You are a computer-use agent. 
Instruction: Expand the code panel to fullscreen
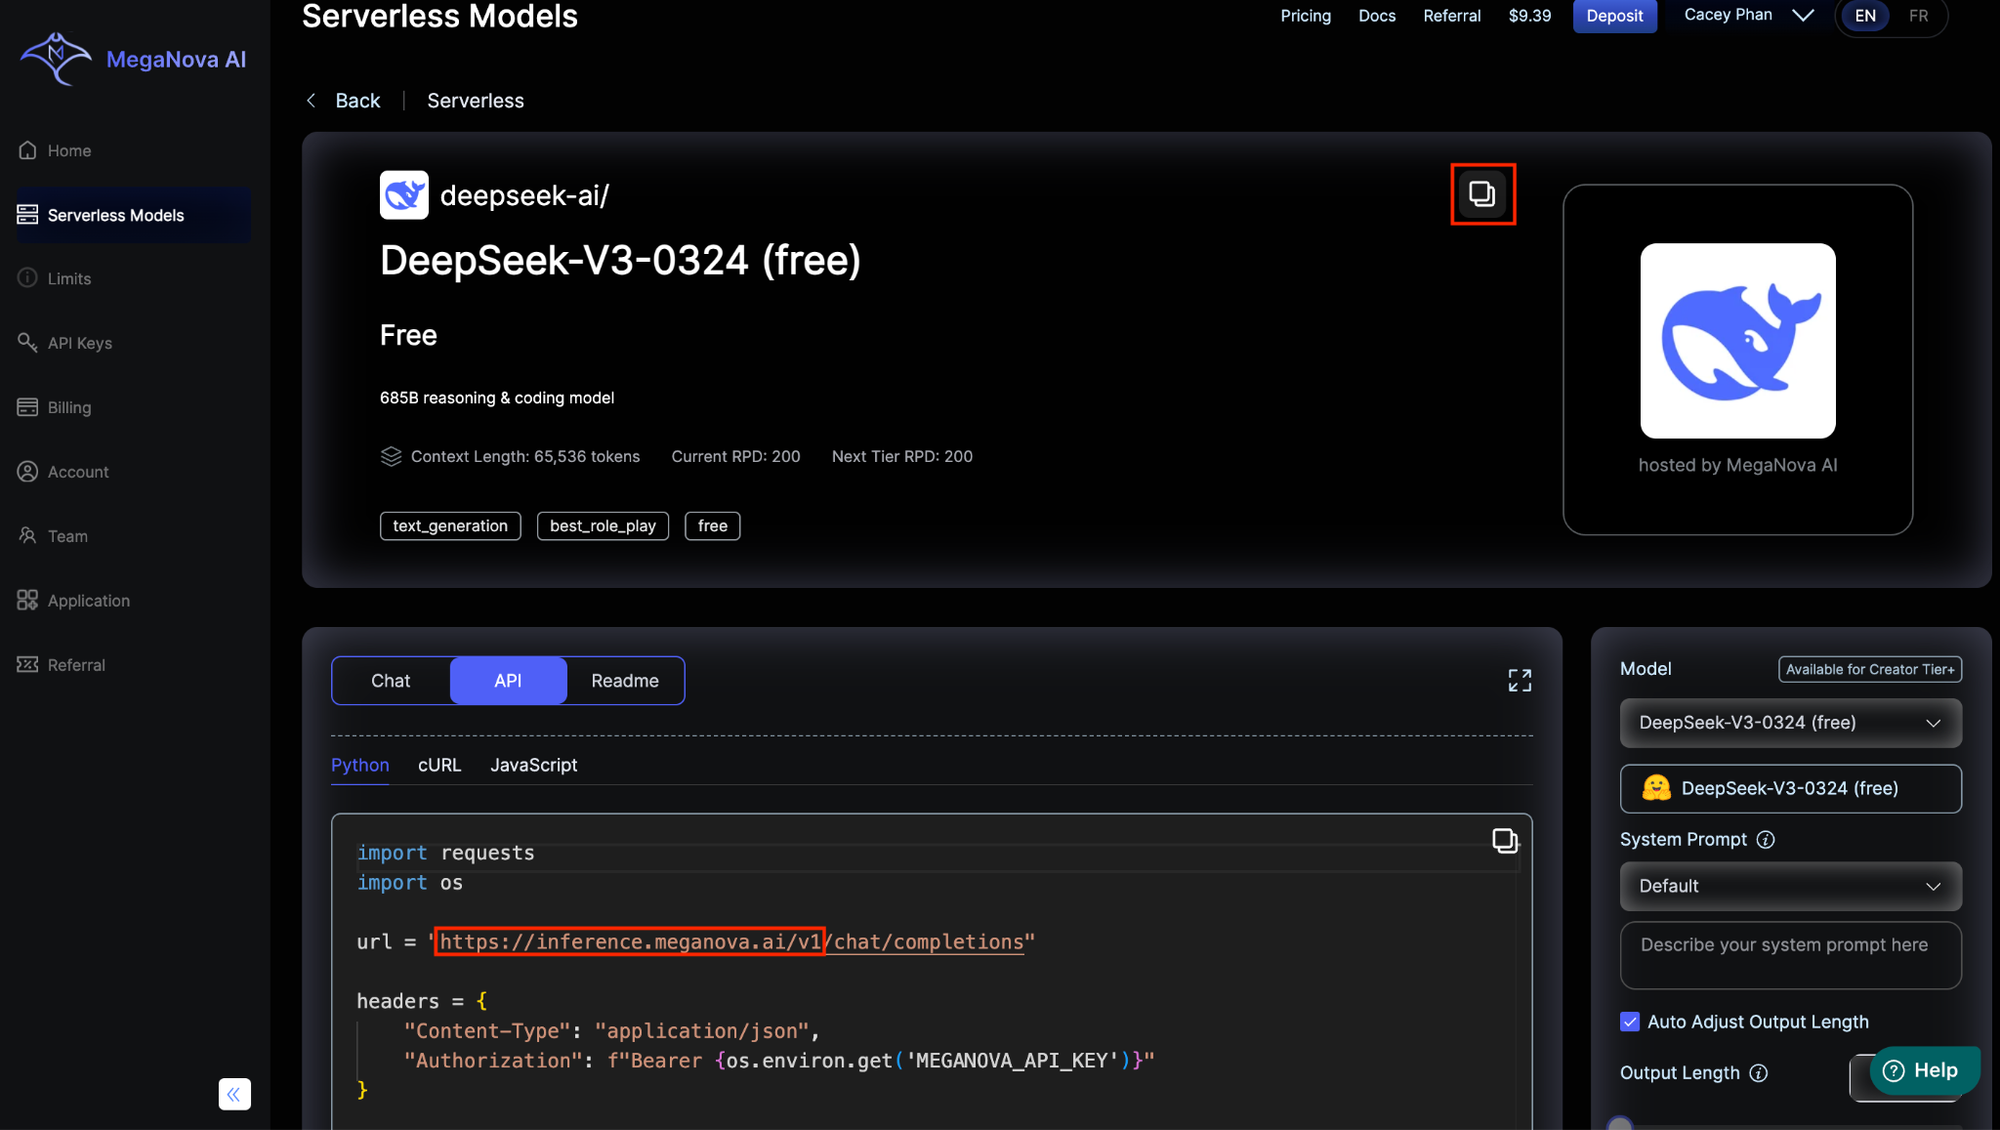tap(1519, 681)
